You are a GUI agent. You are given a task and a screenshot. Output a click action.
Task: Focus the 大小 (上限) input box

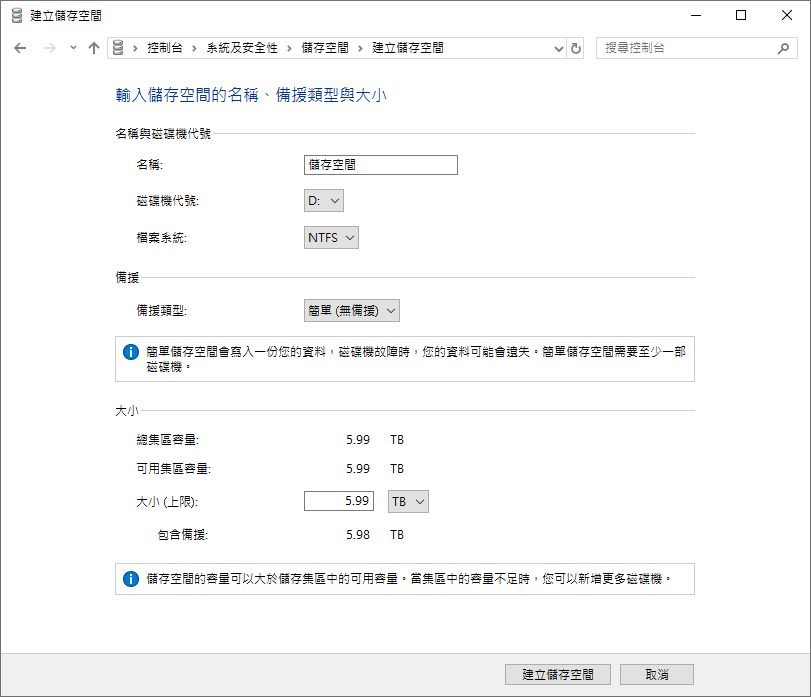pos(339,501)
